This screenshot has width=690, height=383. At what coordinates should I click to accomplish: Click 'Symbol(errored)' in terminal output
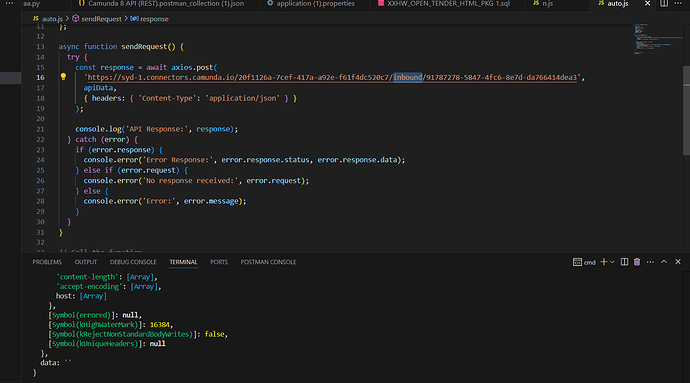pyautogui.click(x=81, y=315)
